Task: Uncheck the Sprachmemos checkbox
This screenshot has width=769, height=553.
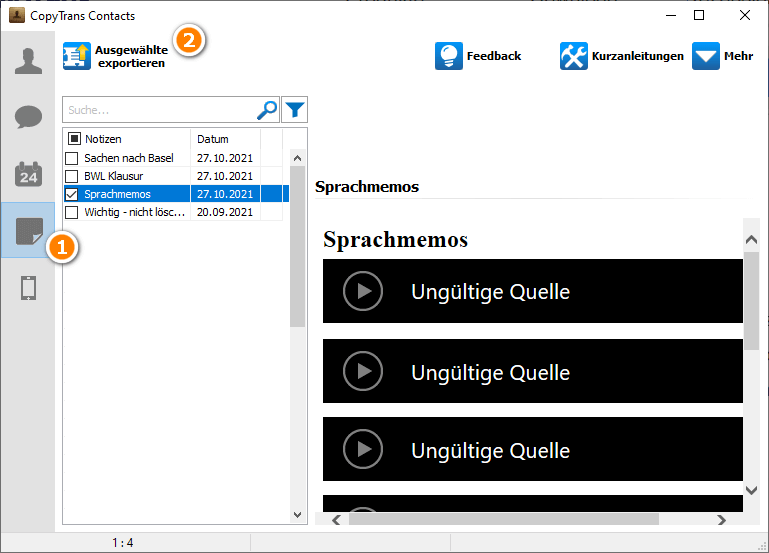Action: pyautogui.click(x=72, y=194)
